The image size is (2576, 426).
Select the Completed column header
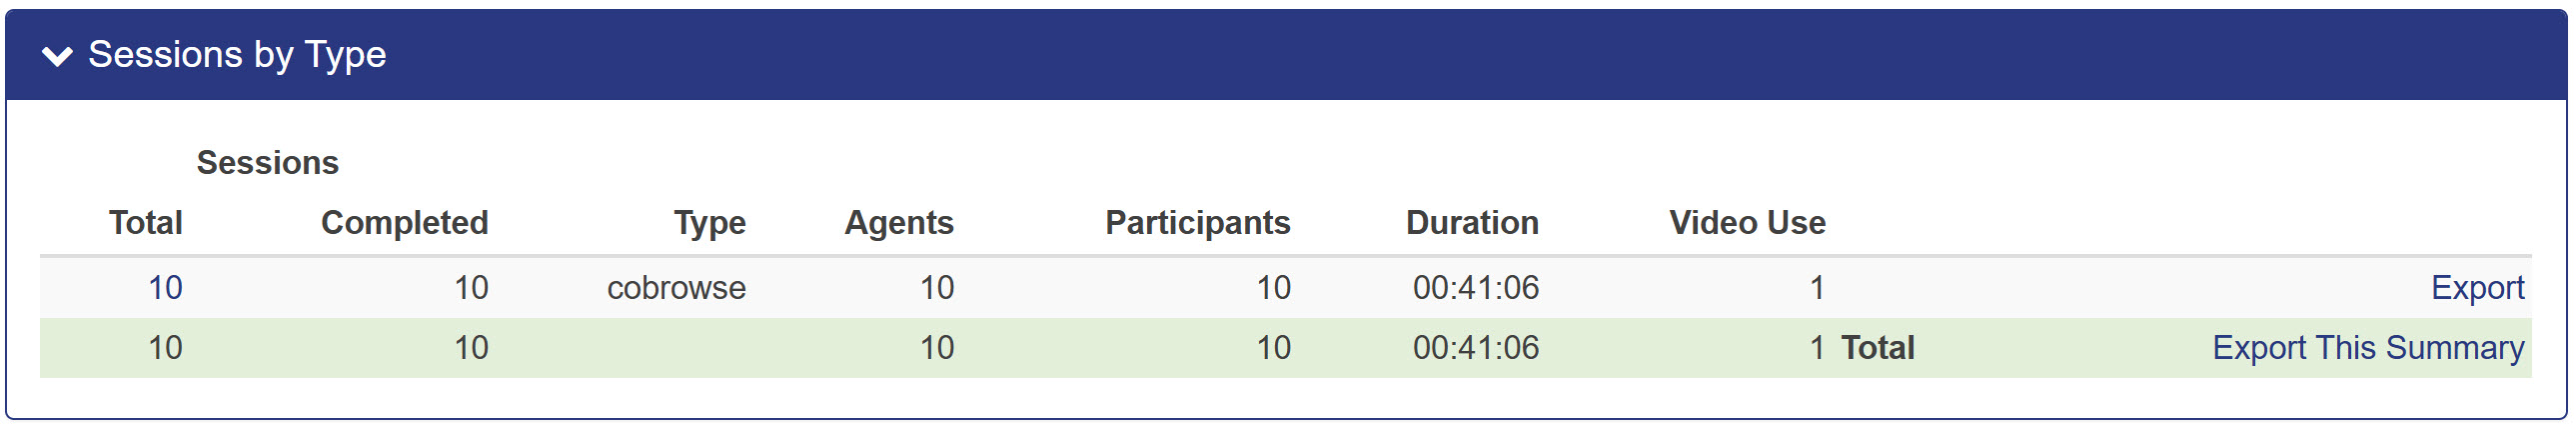click(x=404, y=222)
